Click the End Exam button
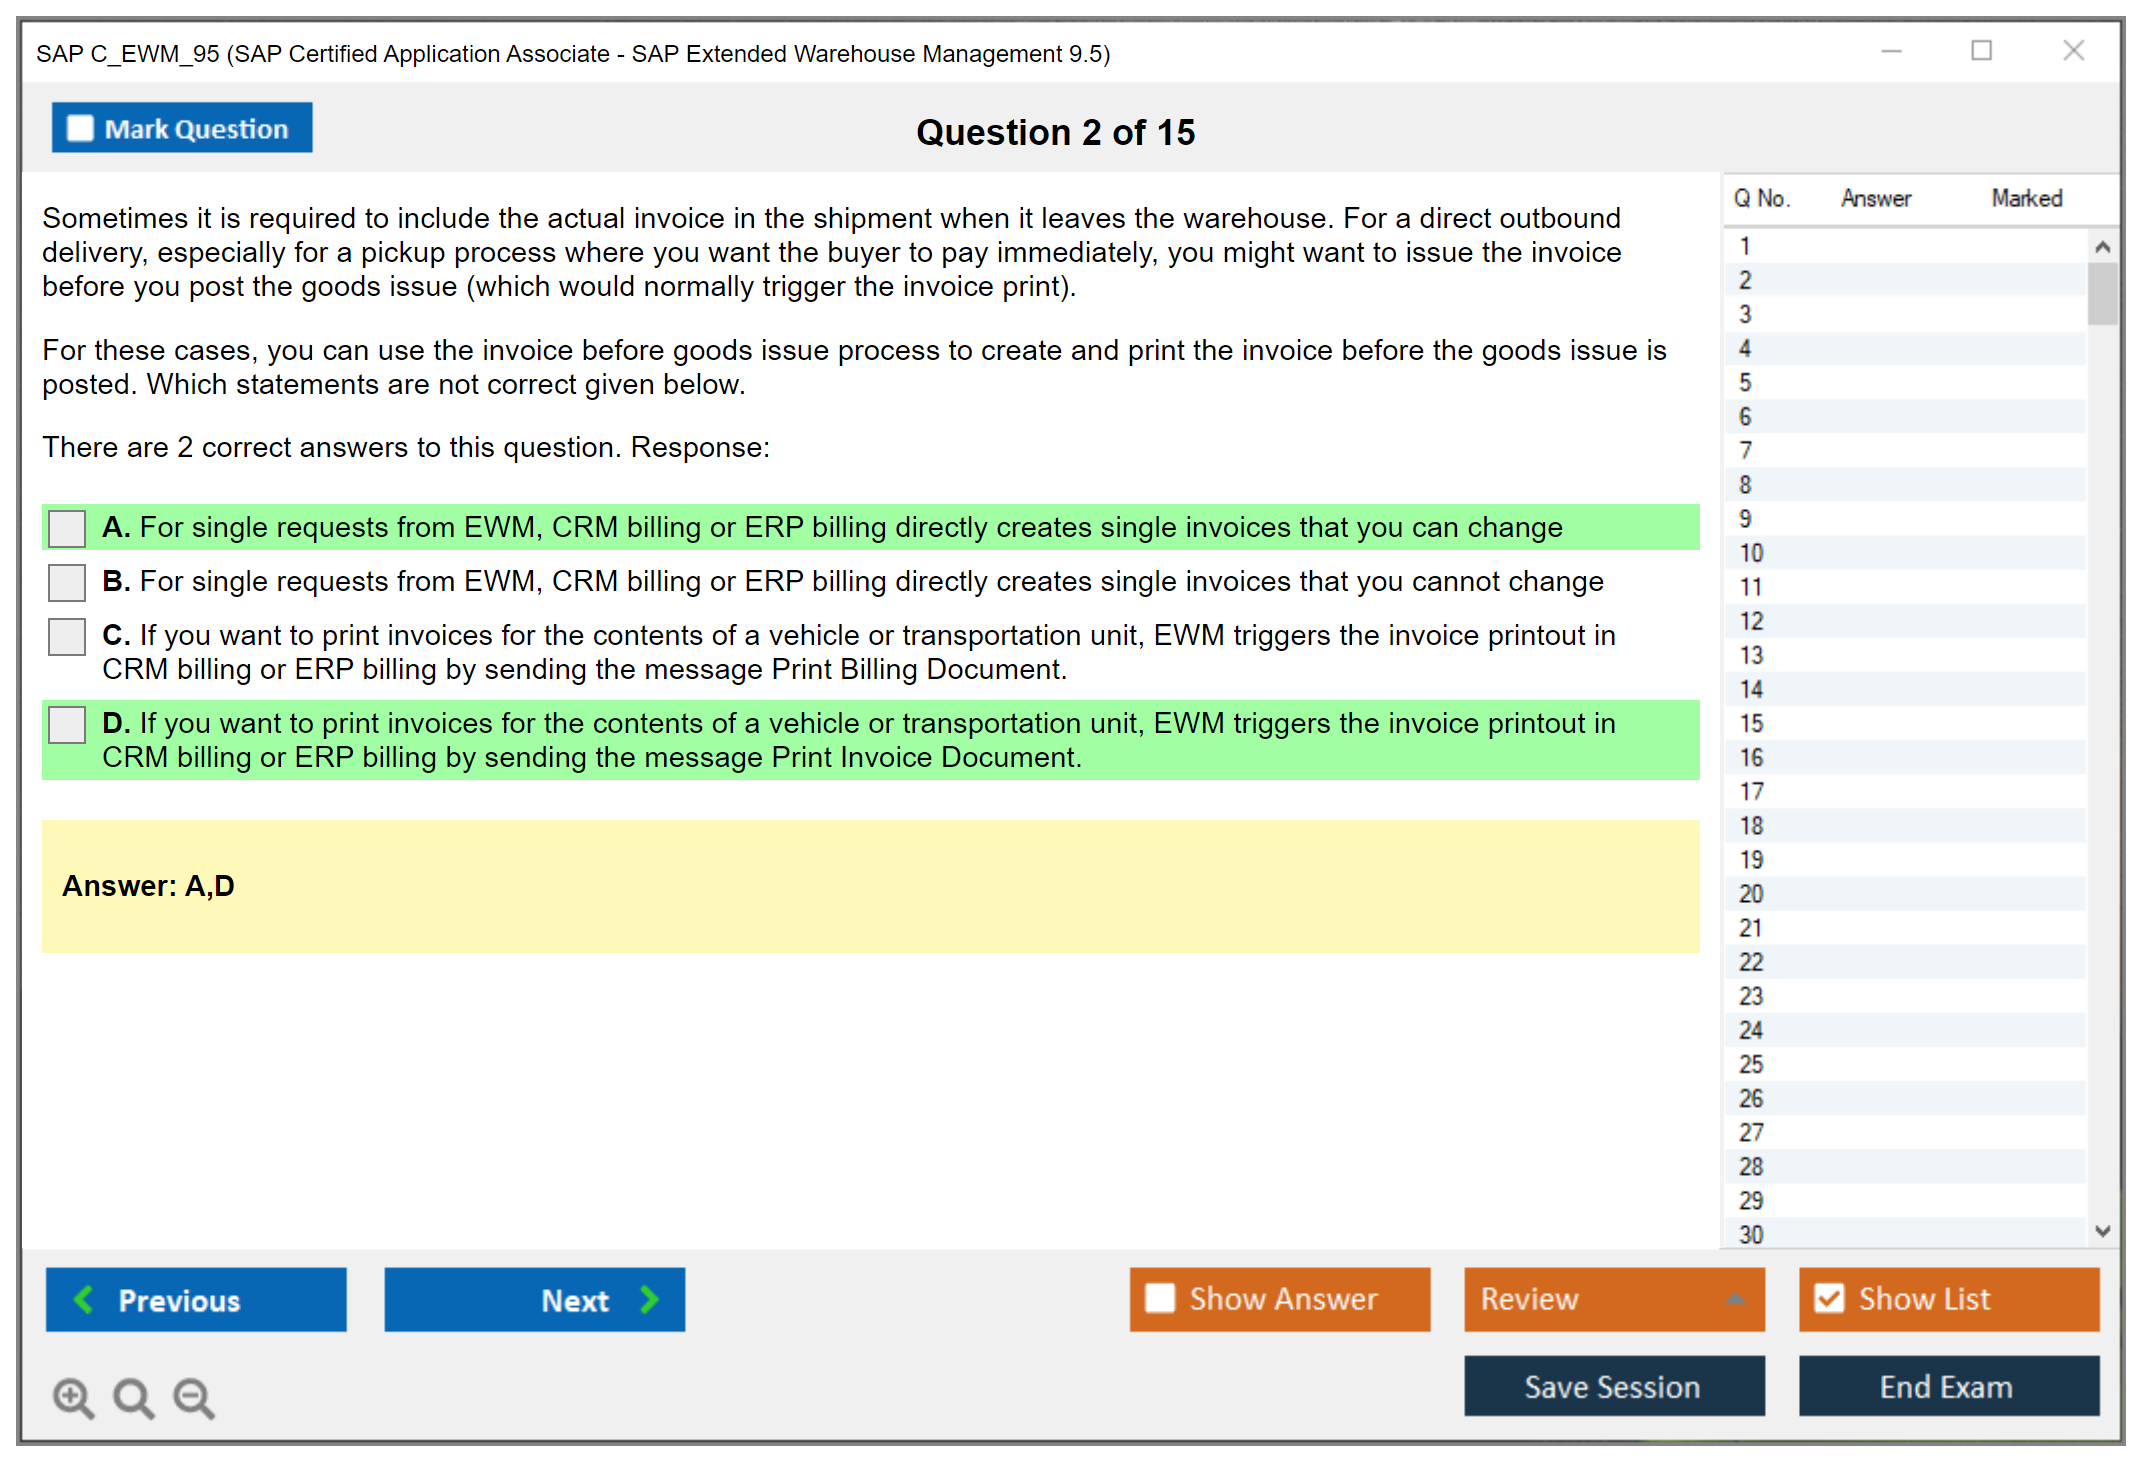 pos(1947,1386)
